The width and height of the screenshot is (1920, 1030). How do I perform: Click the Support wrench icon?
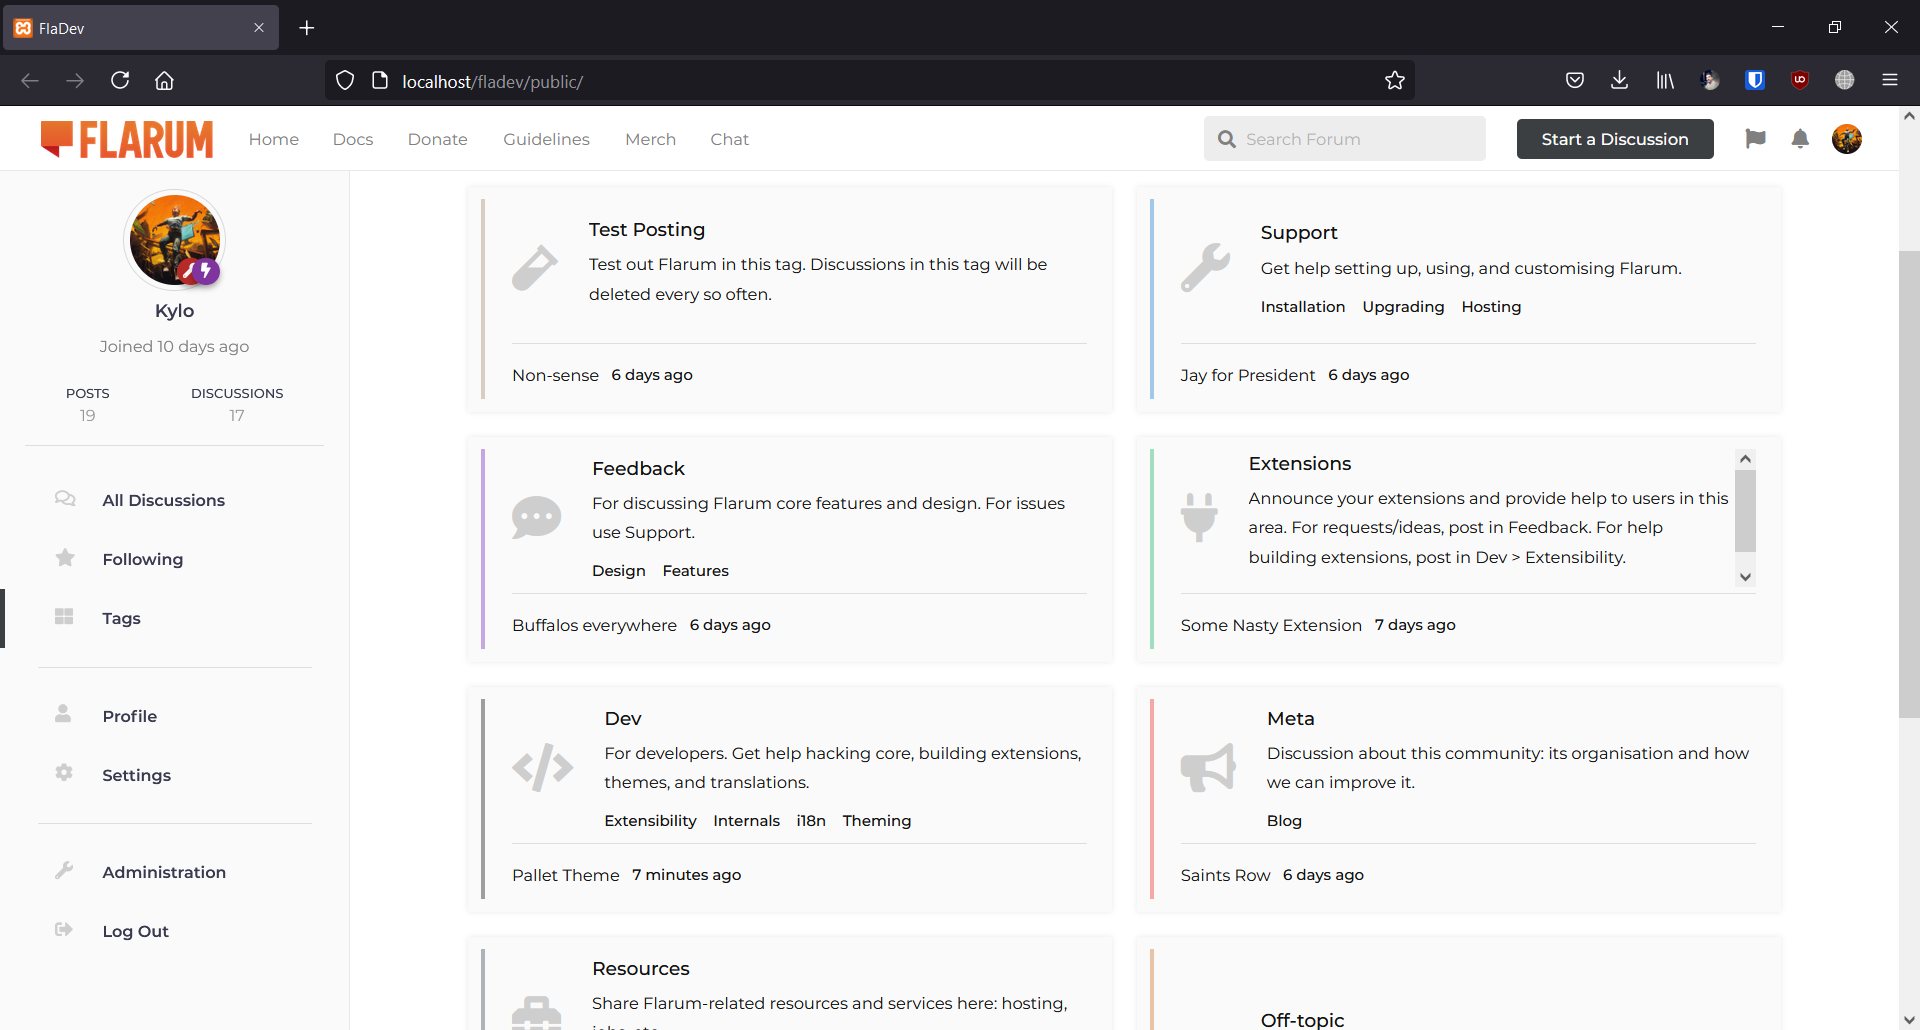tap(1206, 268)
